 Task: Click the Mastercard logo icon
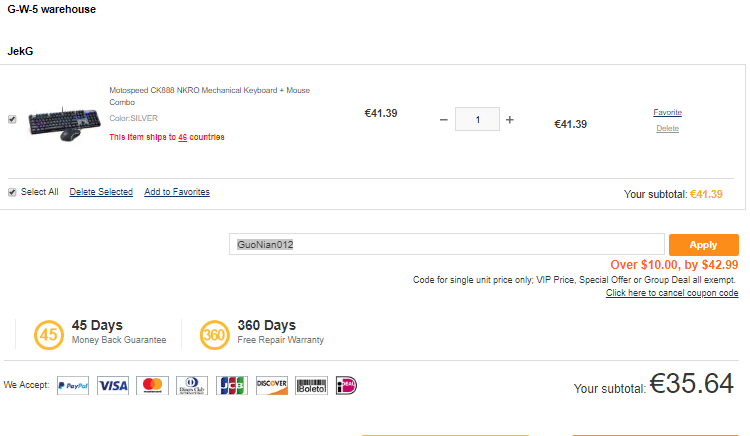pos(153,385)
